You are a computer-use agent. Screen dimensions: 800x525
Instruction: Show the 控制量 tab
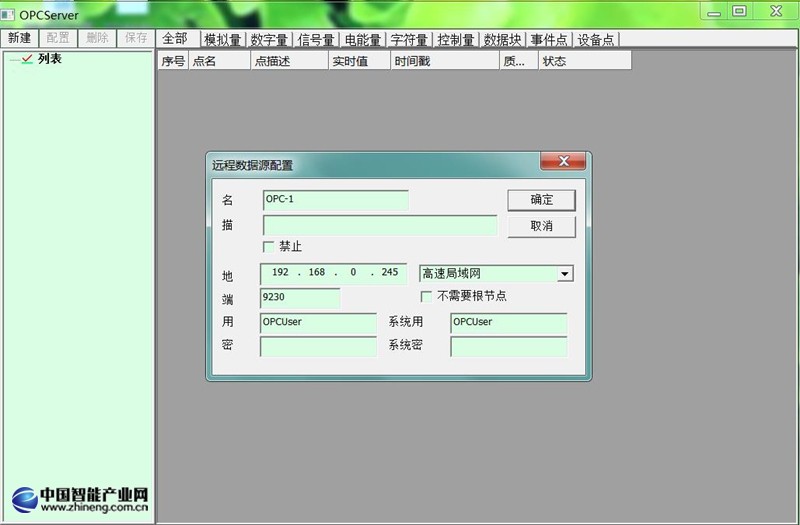coord(456,40)
